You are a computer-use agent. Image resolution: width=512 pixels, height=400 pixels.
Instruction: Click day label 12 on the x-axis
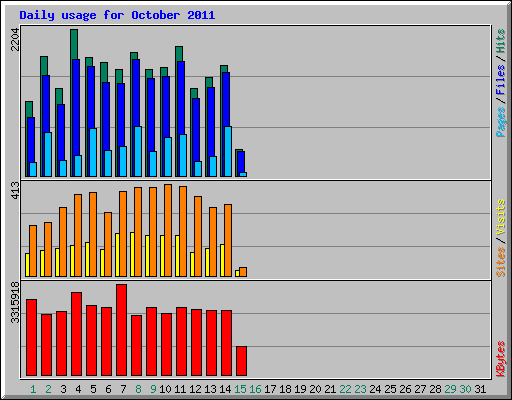pos(195,389)
